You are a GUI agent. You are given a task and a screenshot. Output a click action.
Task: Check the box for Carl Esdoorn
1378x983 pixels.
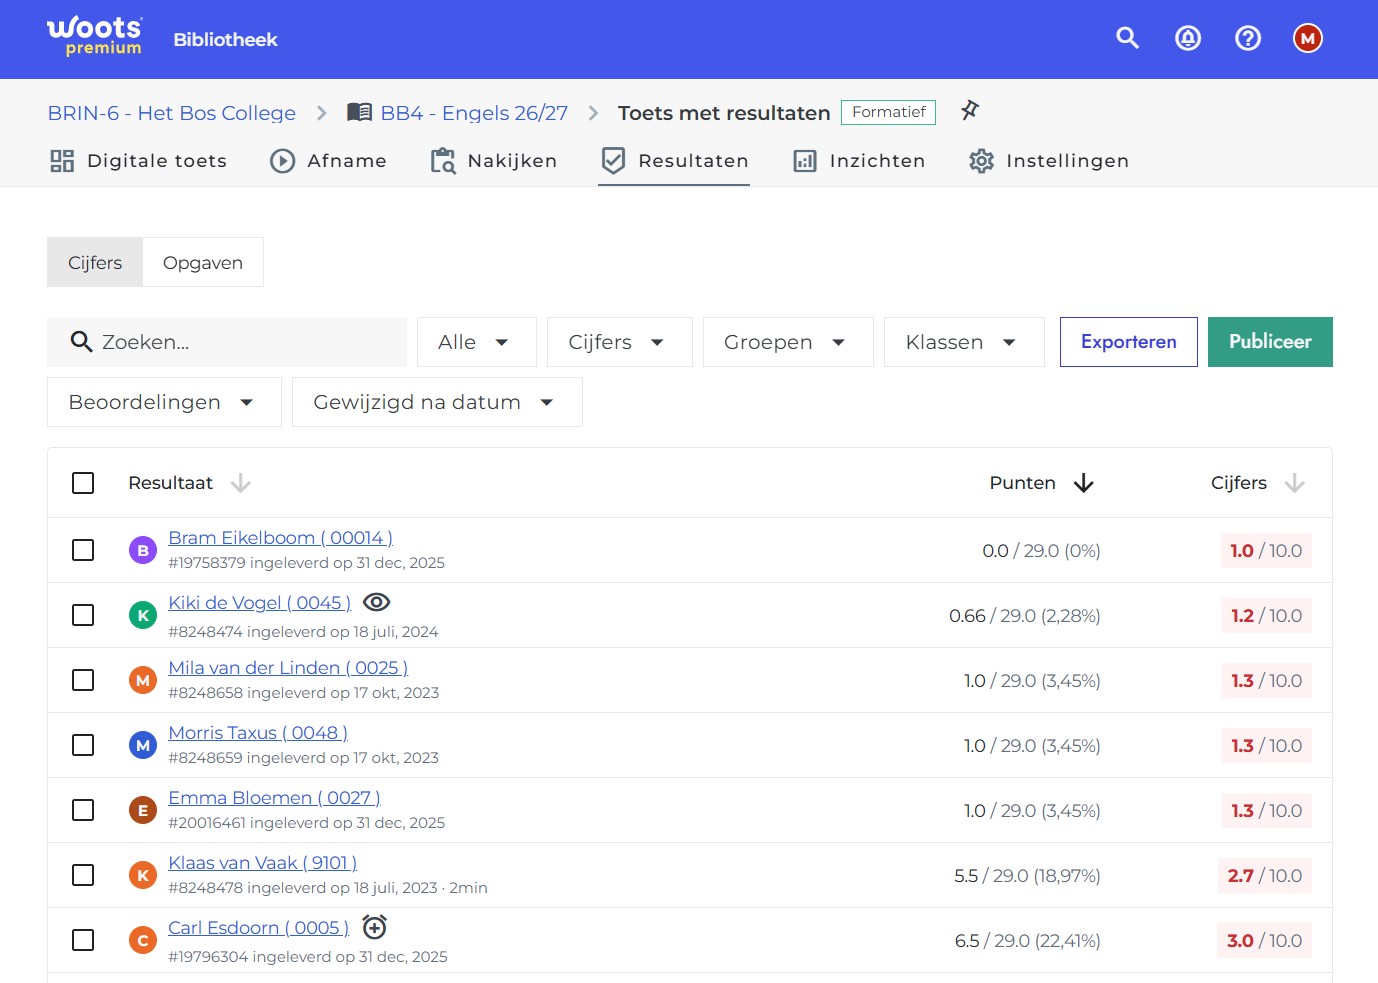click(83, 940)
